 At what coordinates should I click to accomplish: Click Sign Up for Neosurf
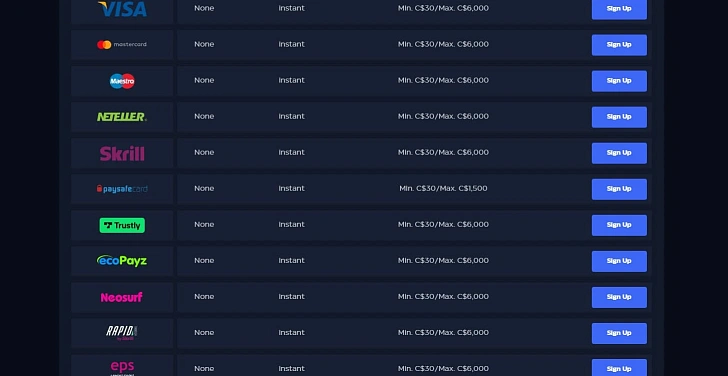click(x=619, y=297)
